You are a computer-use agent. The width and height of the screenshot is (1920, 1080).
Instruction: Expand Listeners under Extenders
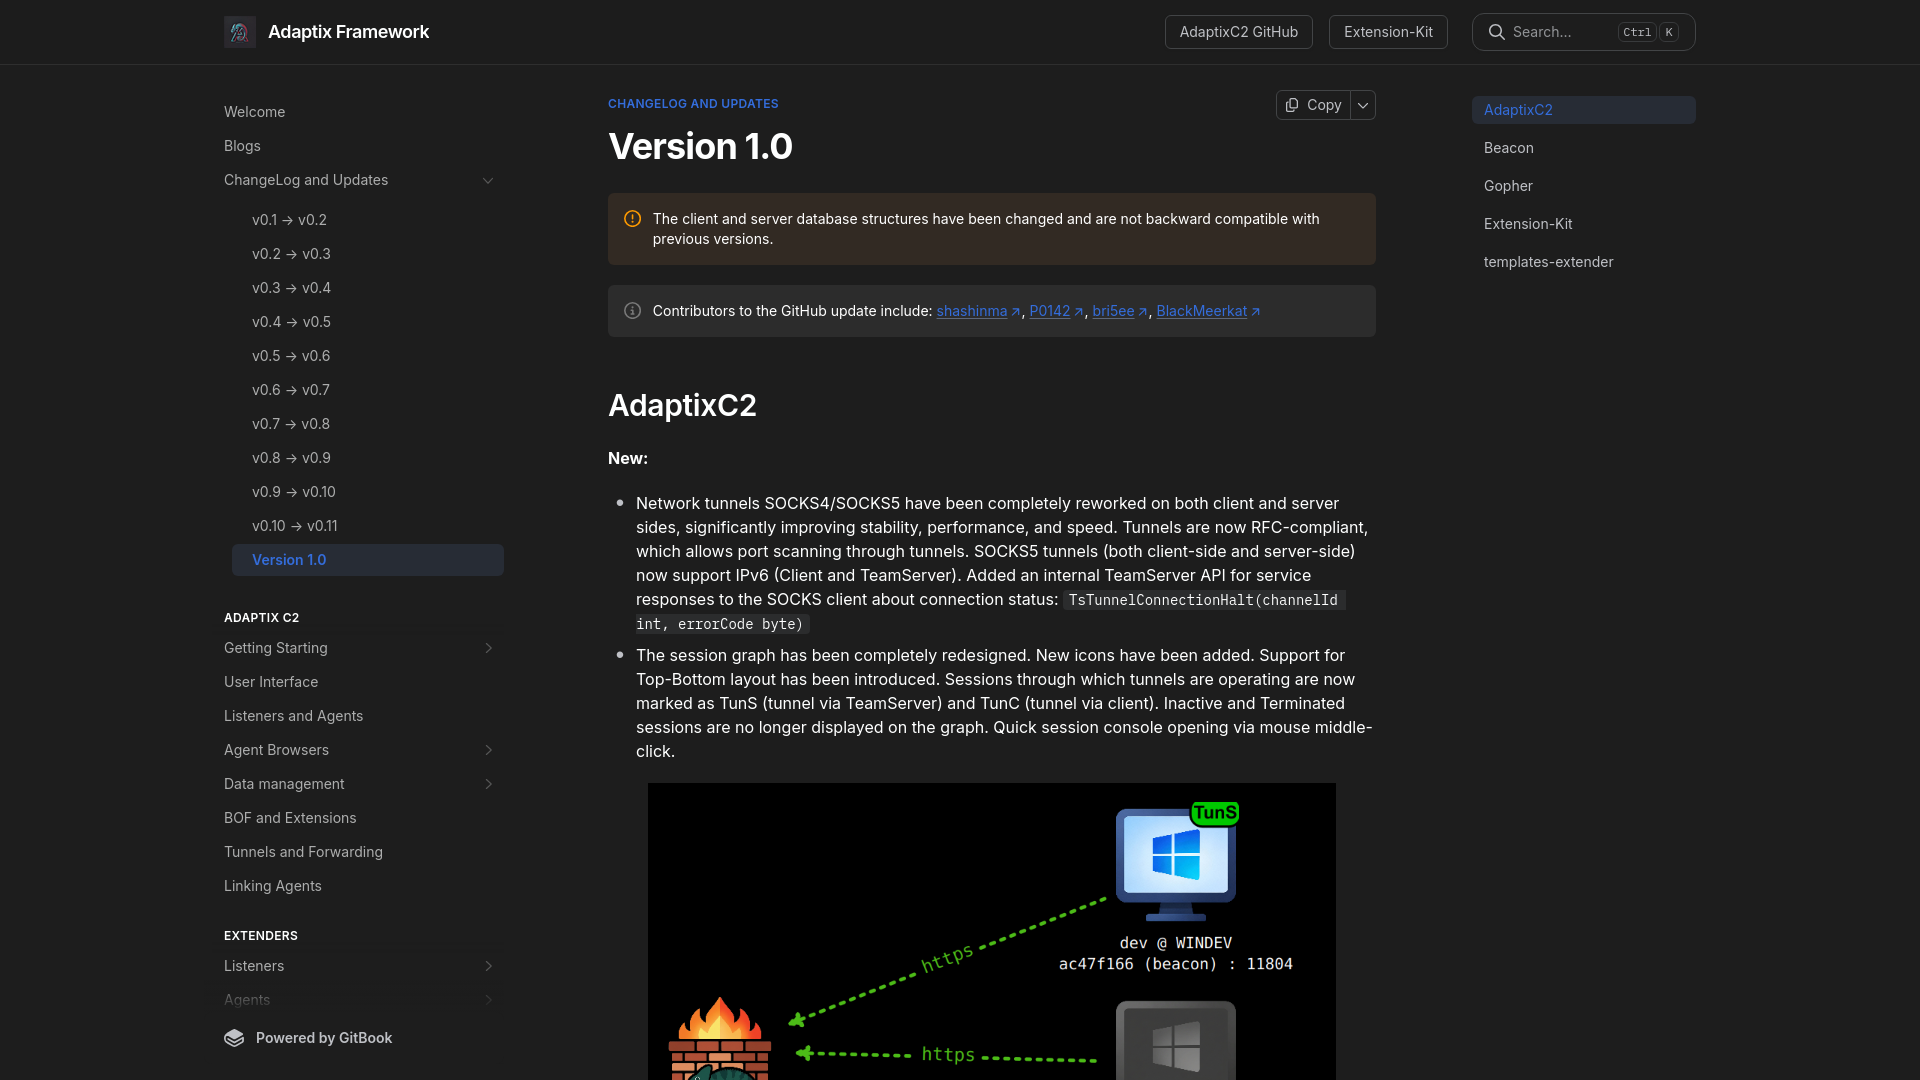click(488, 966)
